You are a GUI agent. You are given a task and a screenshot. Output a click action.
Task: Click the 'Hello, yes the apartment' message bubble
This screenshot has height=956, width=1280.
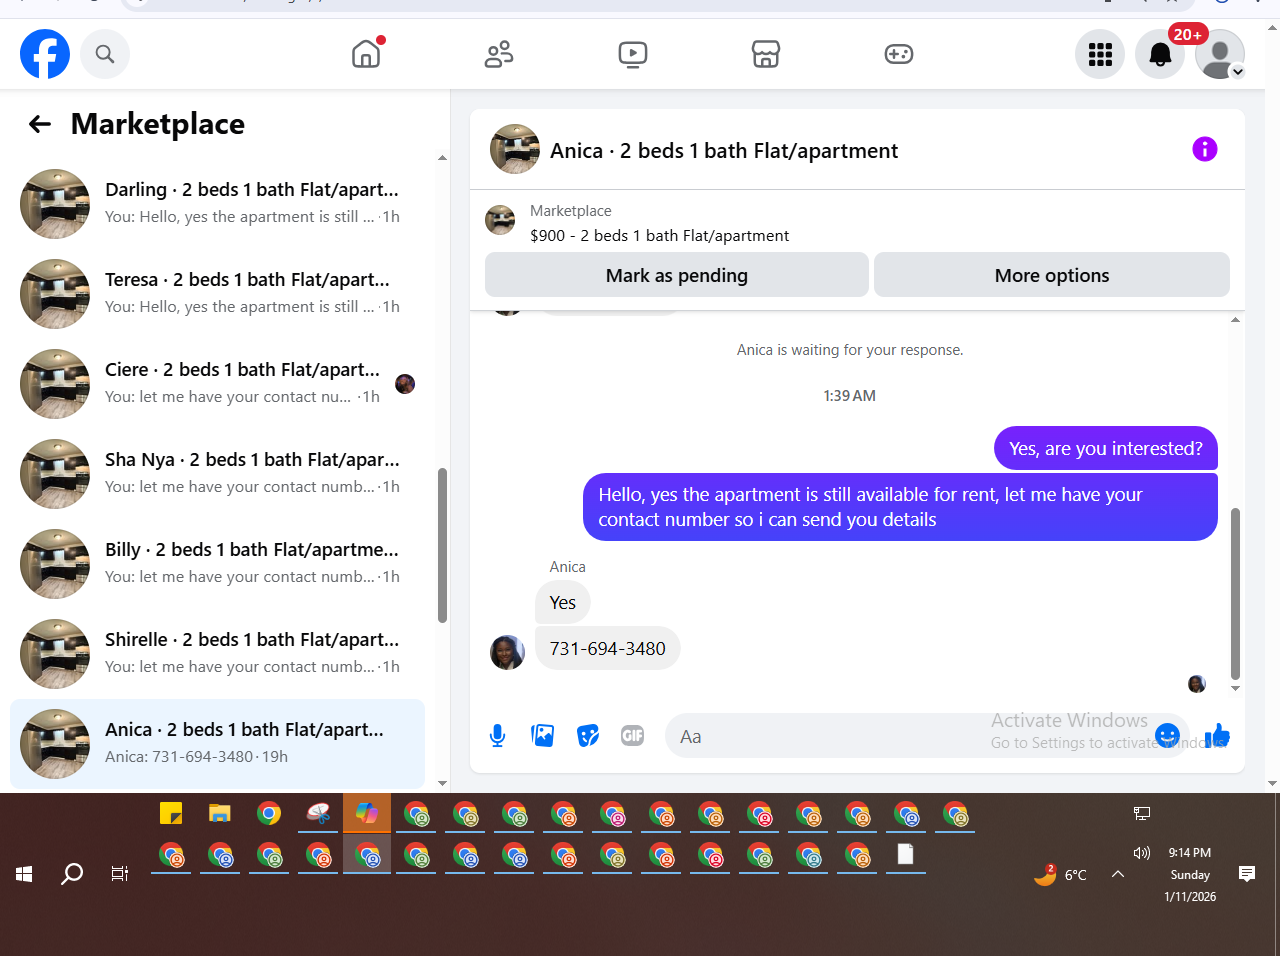pyautogui.click(x=900, y=507)
